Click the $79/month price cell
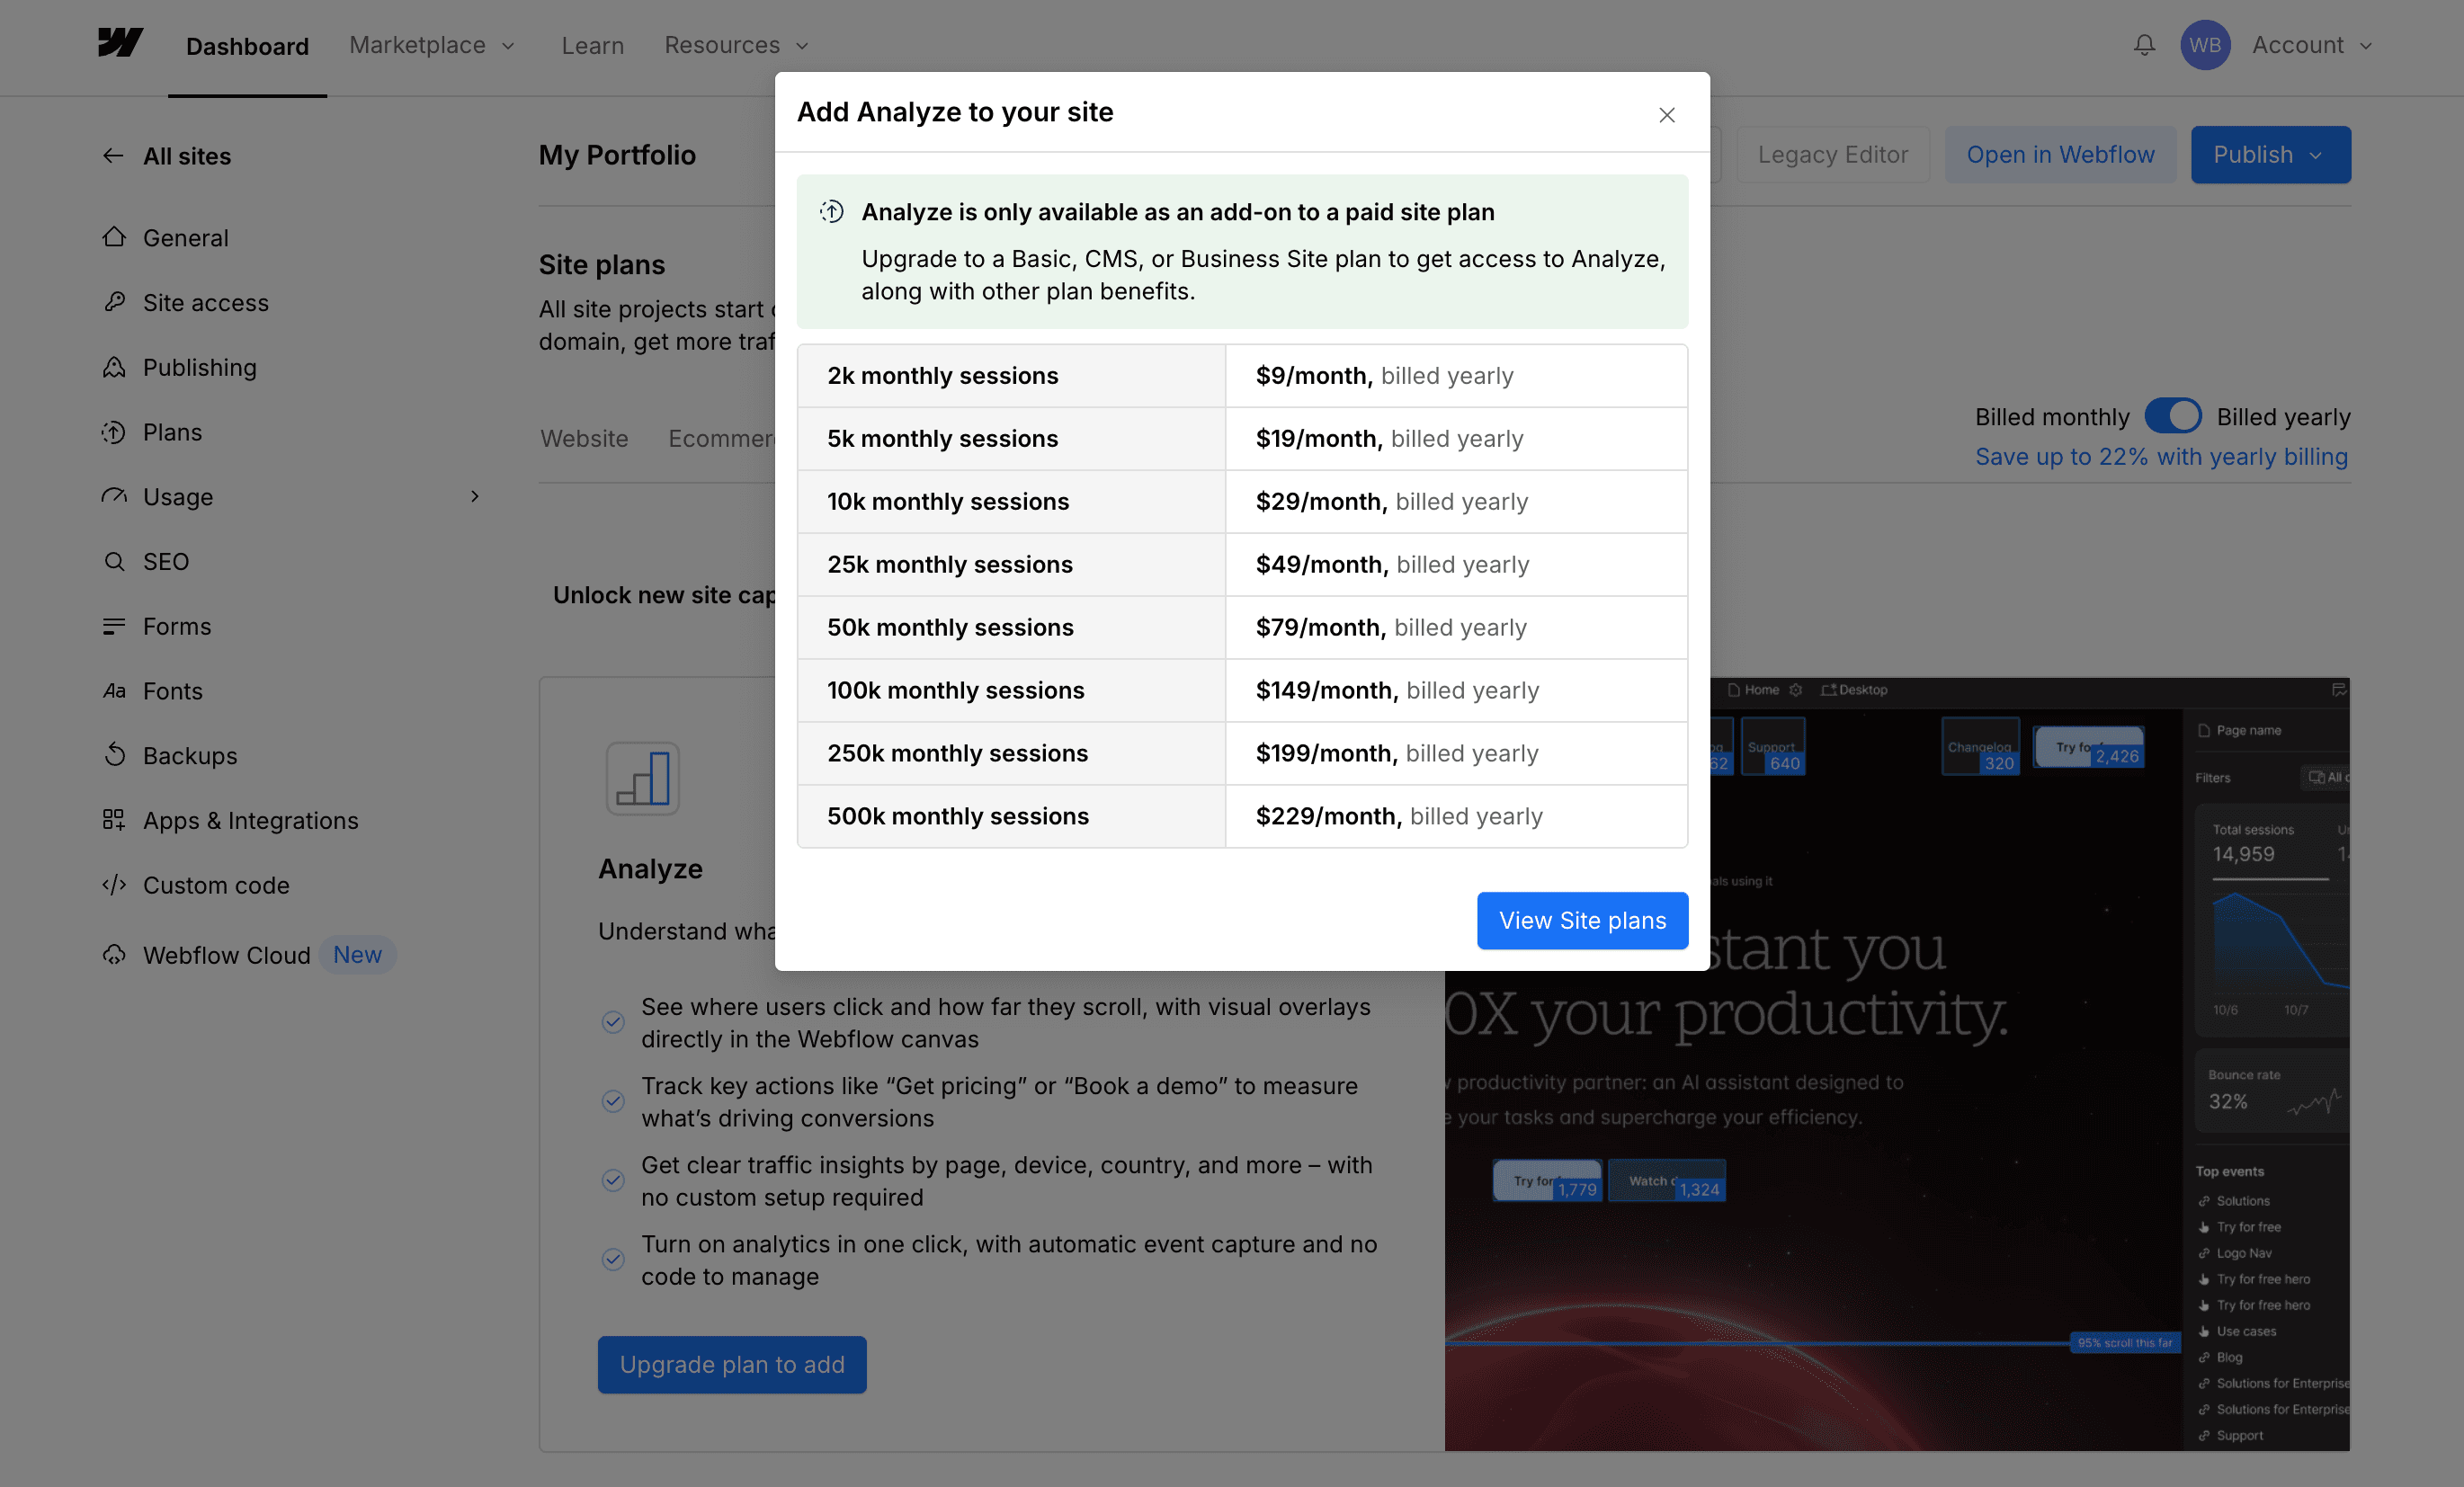 point(1456,628)
